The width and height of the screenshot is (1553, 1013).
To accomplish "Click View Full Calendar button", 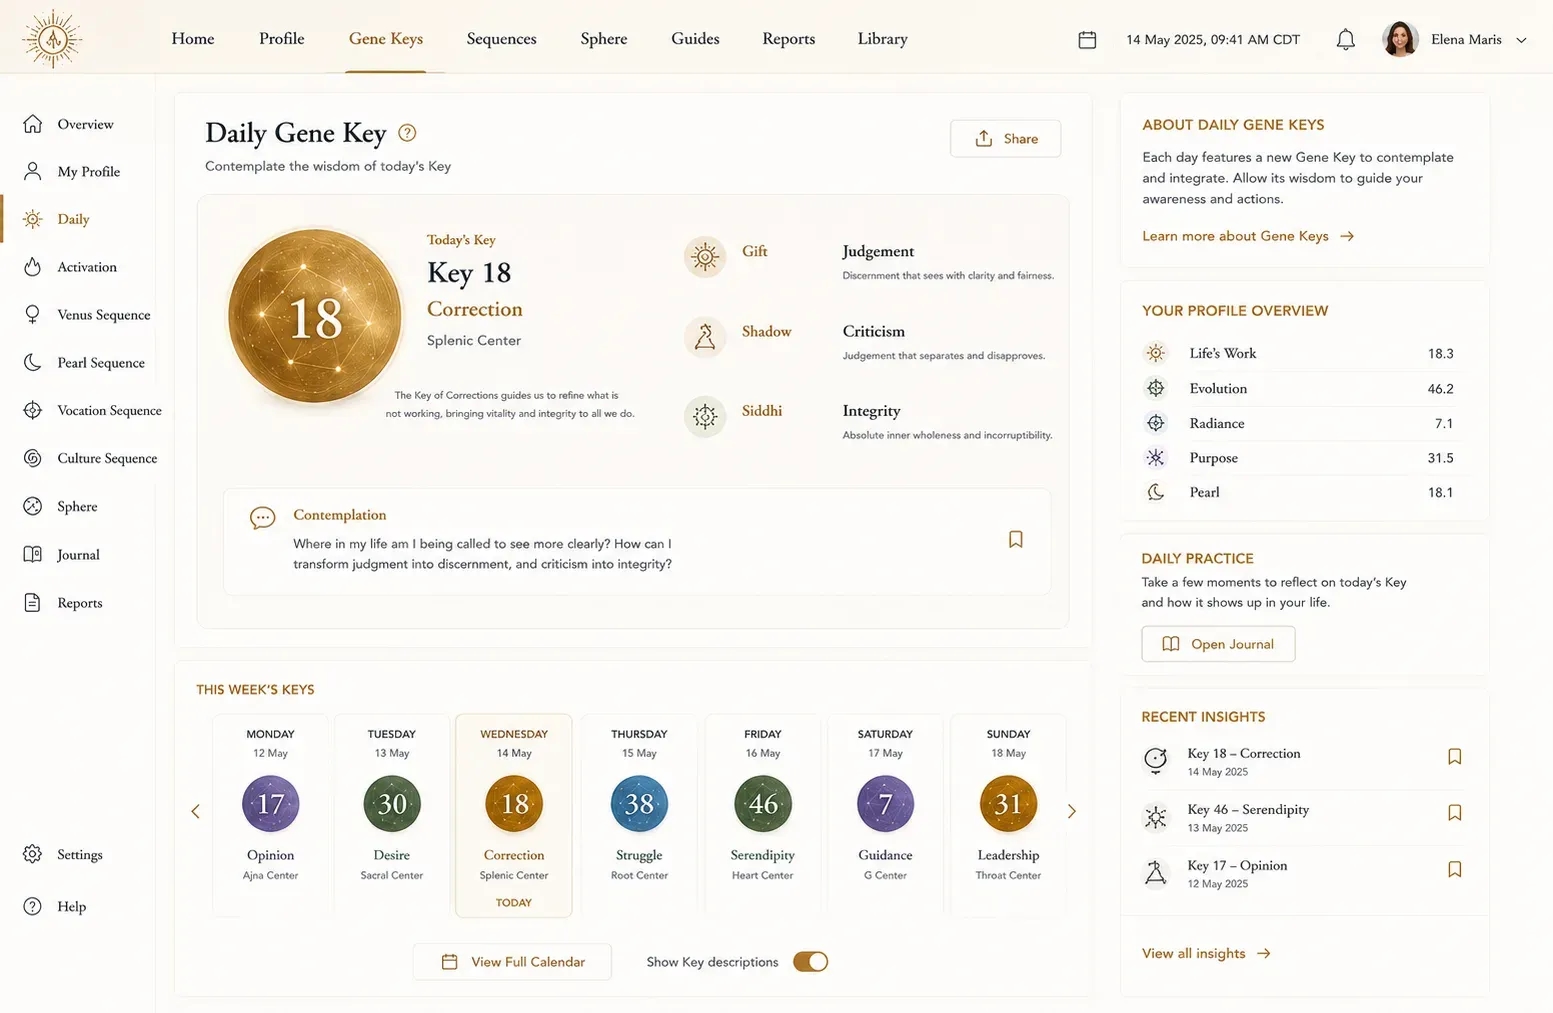I will coord(512,961).
